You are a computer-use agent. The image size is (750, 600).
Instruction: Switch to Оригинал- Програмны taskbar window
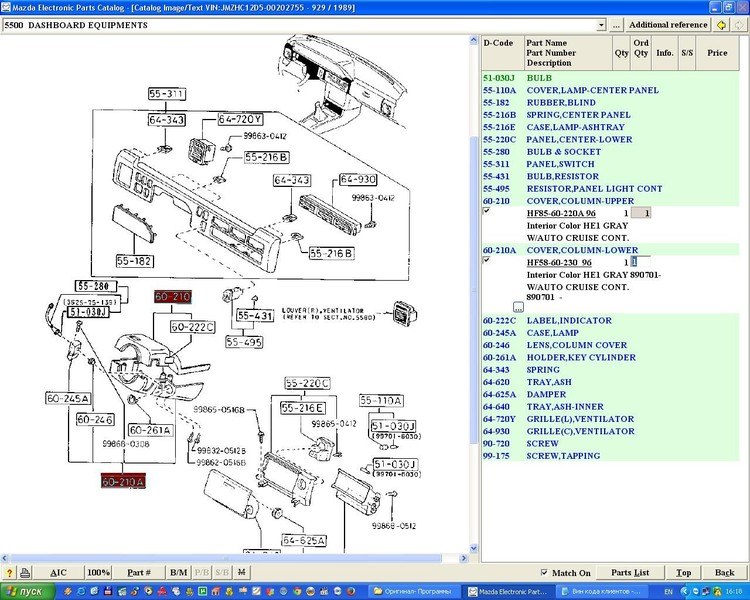click(x=416, y=592)
